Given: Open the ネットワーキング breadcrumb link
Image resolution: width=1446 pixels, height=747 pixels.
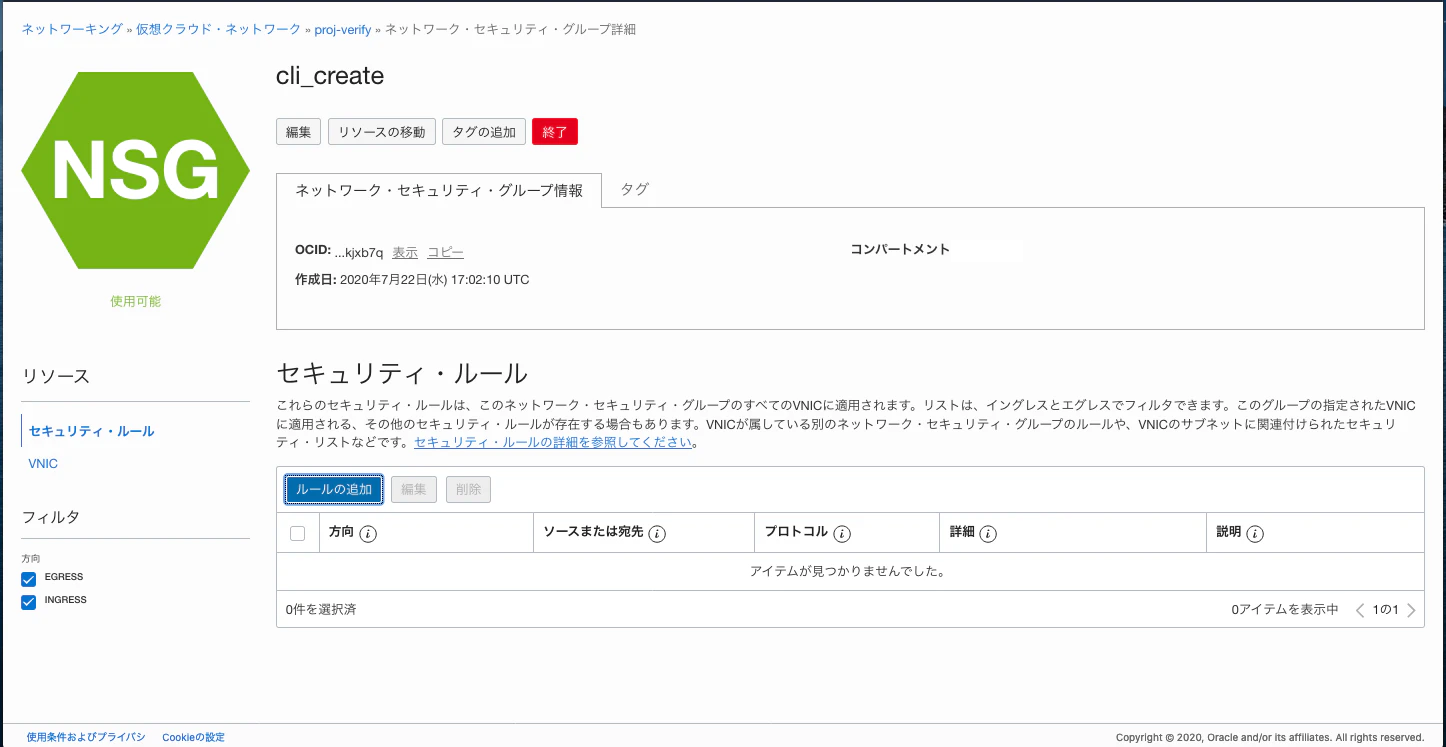Looking at the screenshot, I should [72, 30].
